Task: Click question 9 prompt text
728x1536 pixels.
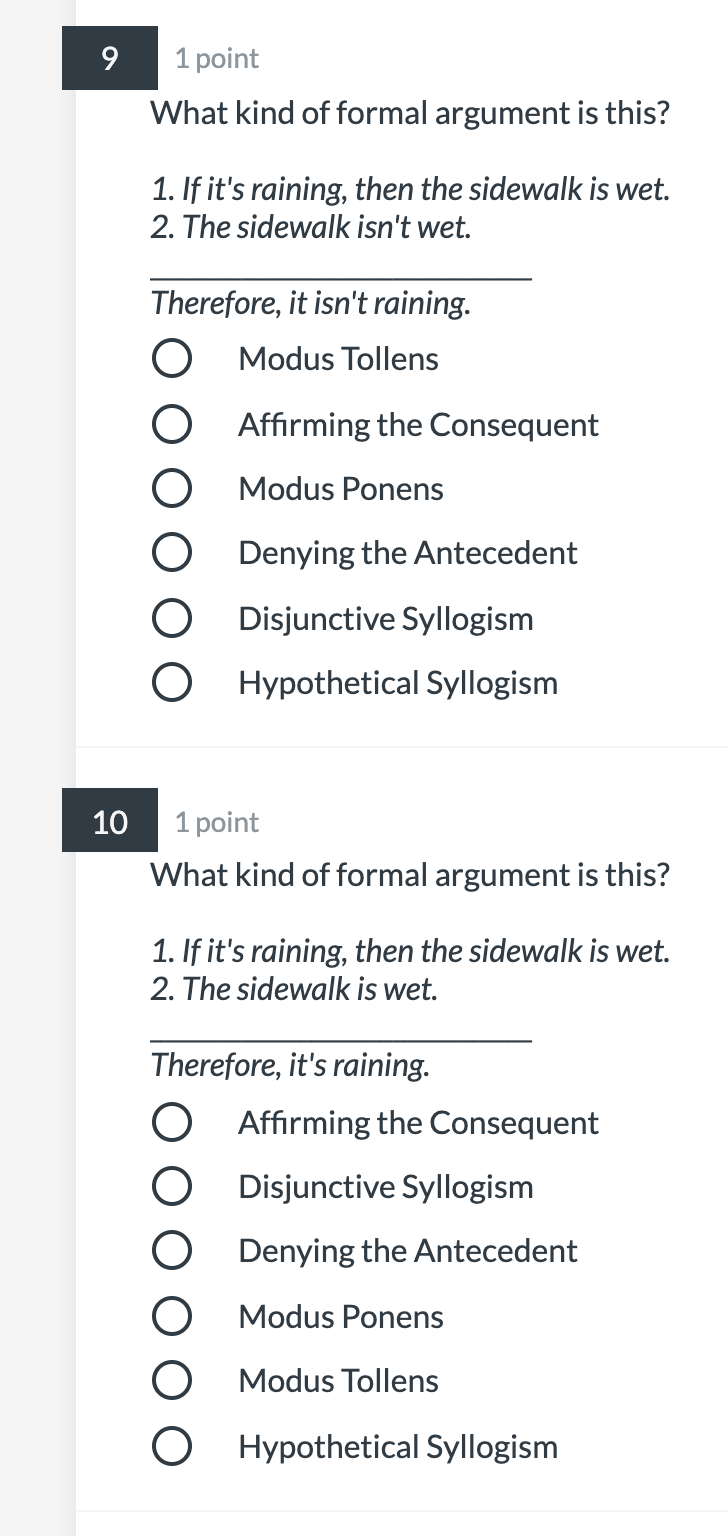Action: [x=410, y=113]
